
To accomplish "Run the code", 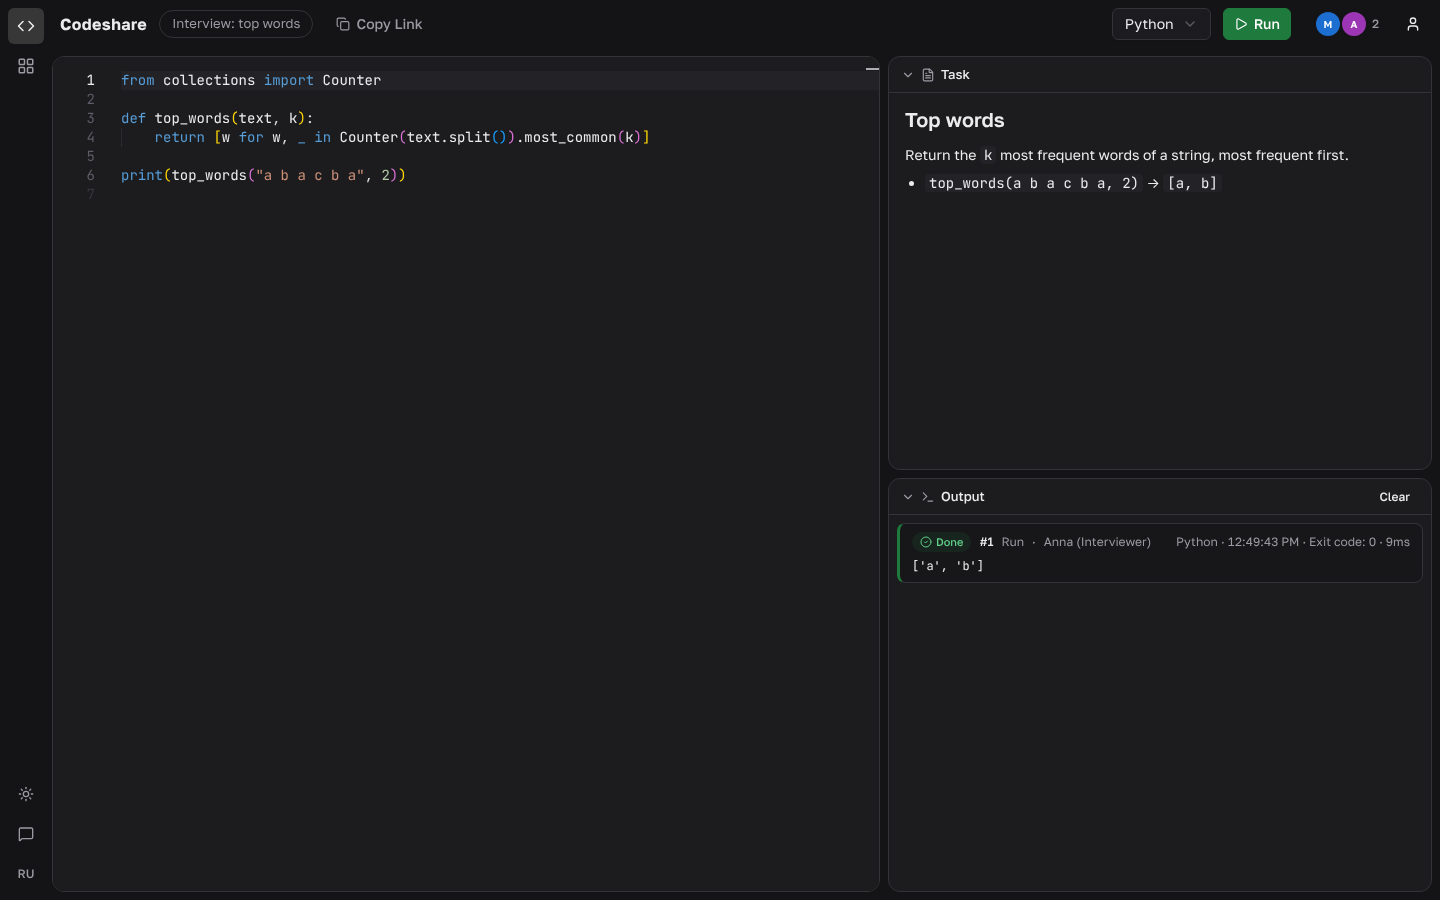I will (1257, 24).
